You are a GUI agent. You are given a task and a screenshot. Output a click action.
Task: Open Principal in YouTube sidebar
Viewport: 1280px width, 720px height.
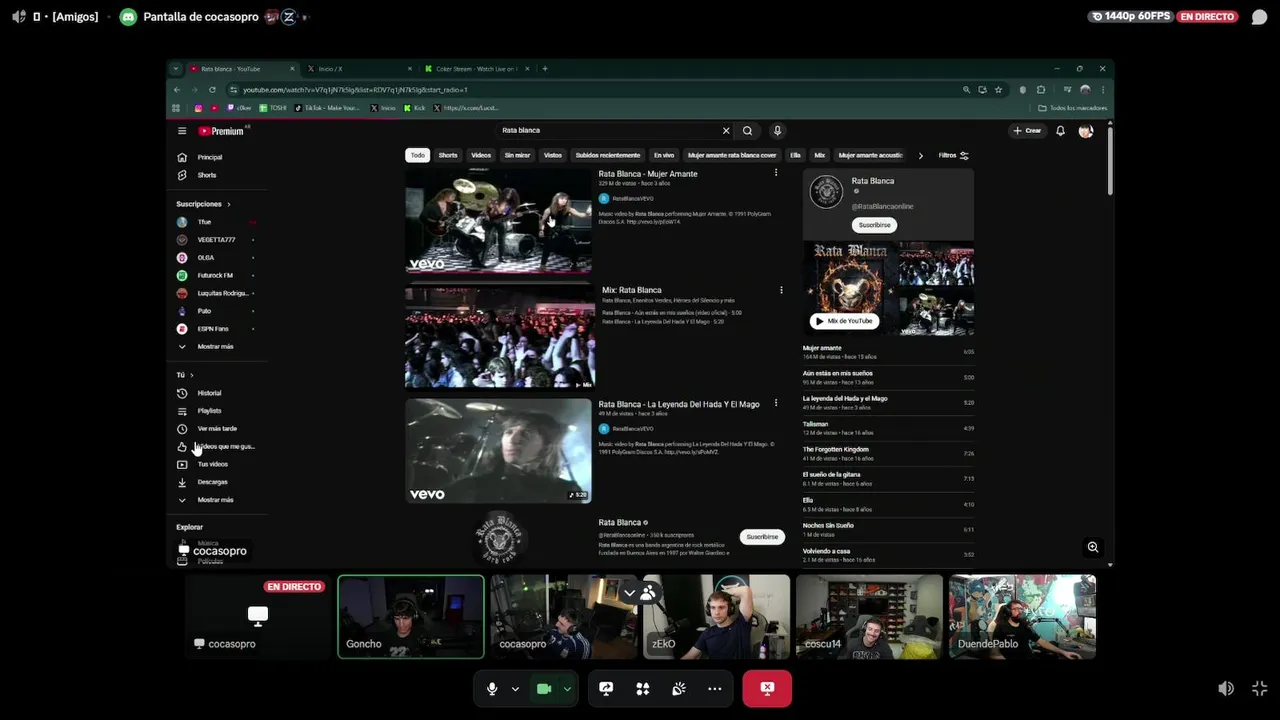[x=210, y=157]
